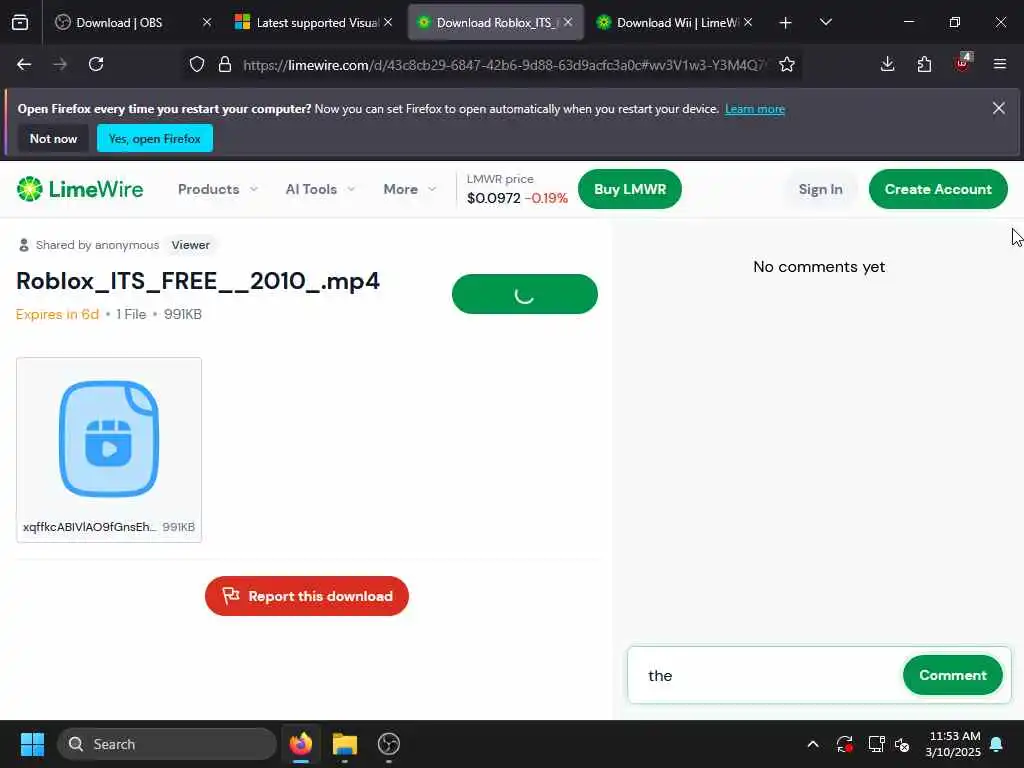Close the Download Roblox_ITS tab
Screen dimensions: 1024x768
[x=568, y=22]
